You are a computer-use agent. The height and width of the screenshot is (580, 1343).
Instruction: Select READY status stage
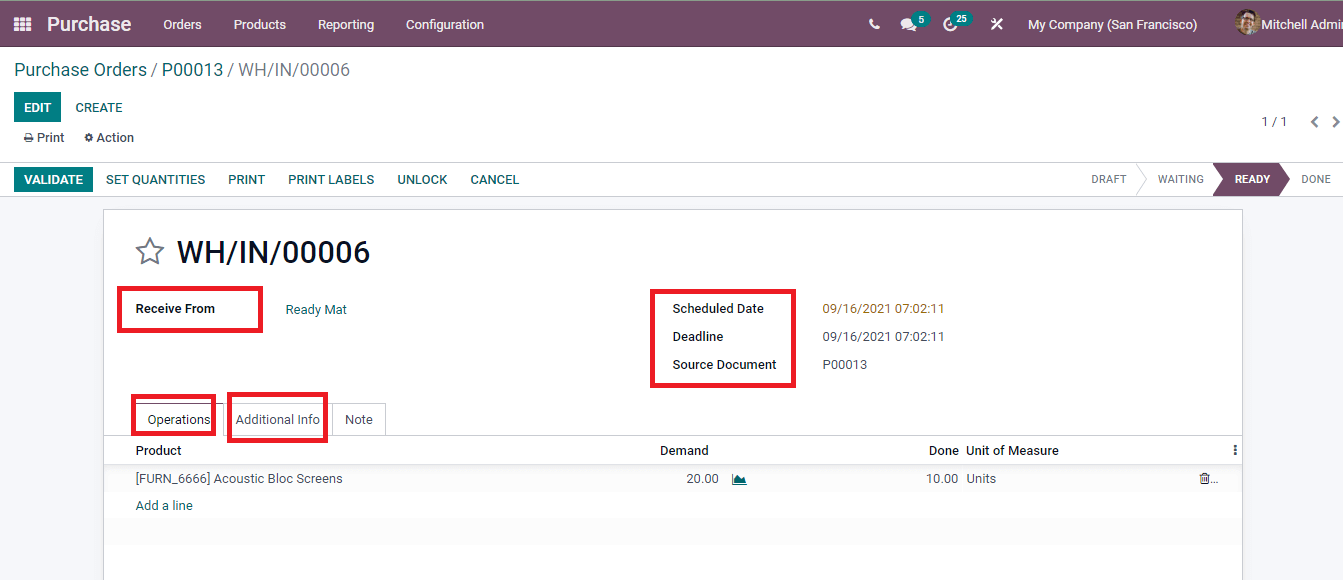pyautogui.click(x=1252, y=180)
